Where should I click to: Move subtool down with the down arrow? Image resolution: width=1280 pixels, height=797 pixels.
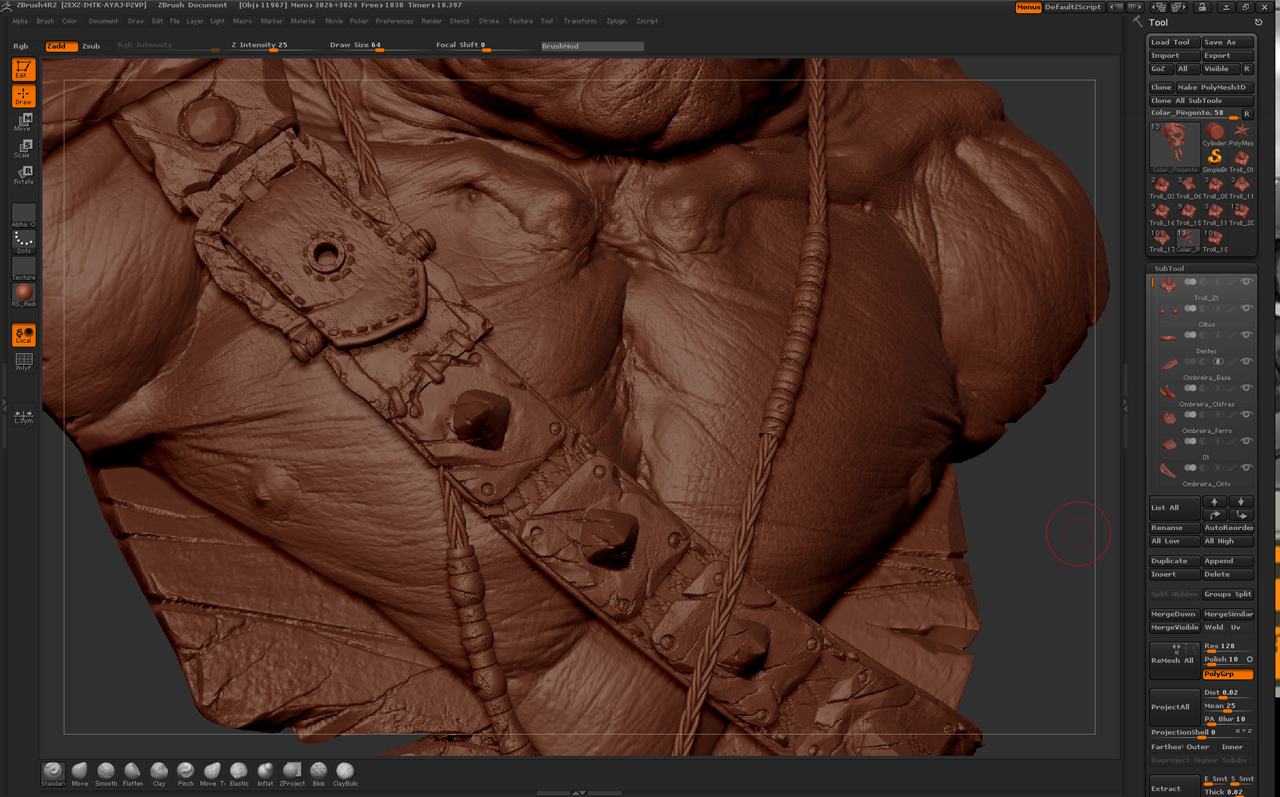(1240, 502)
